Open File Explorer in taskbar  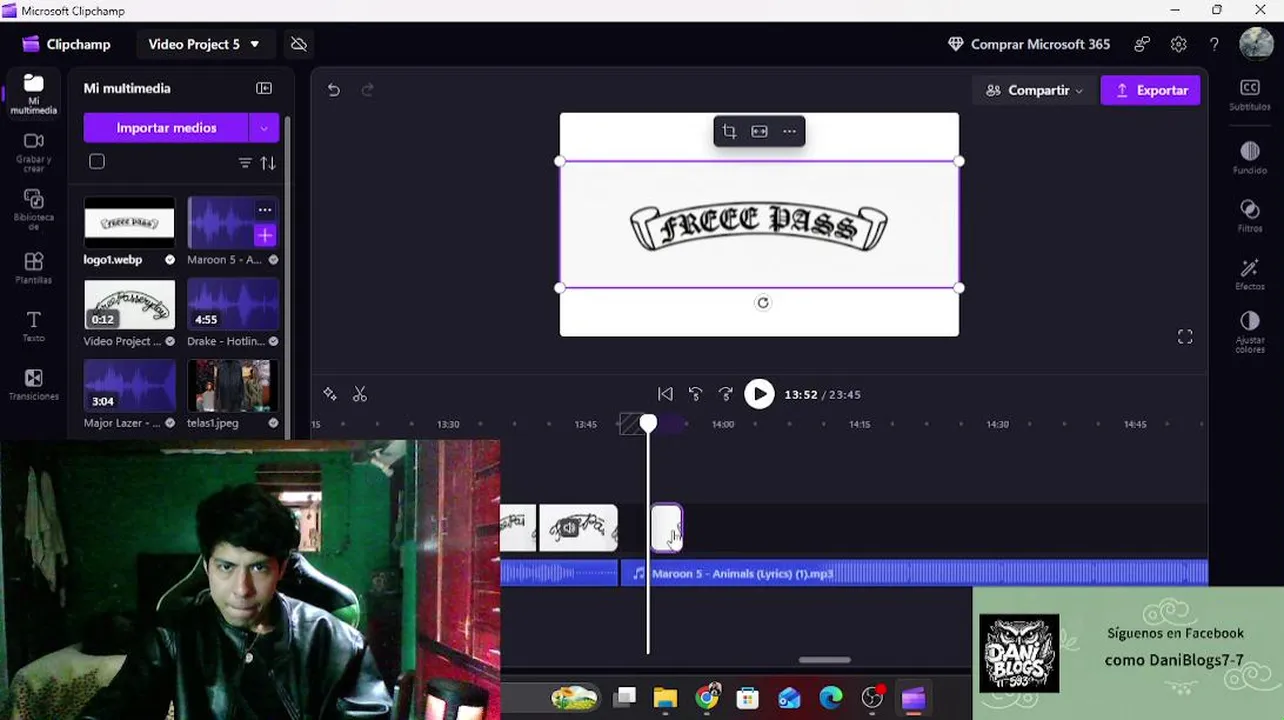[665, 698]
